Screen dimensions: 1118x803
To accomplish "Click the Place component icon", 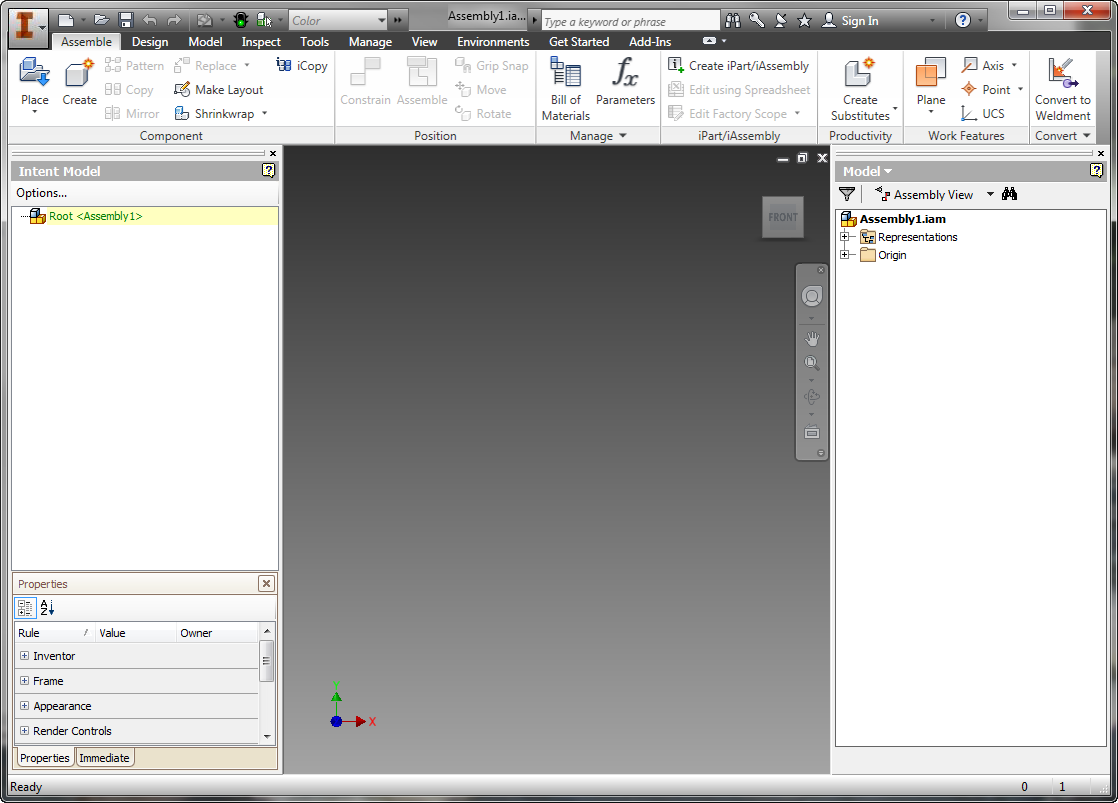I will [34, 72].
